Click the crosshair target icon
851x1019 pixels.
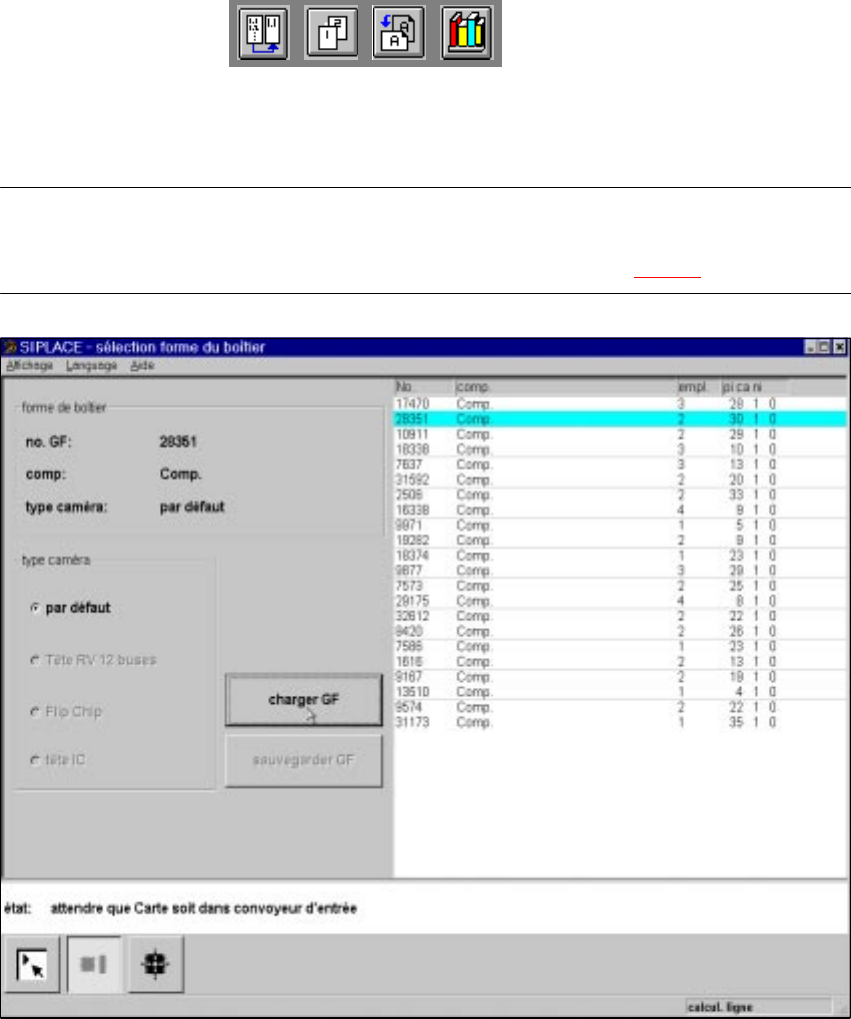click(x=155, y=964)
